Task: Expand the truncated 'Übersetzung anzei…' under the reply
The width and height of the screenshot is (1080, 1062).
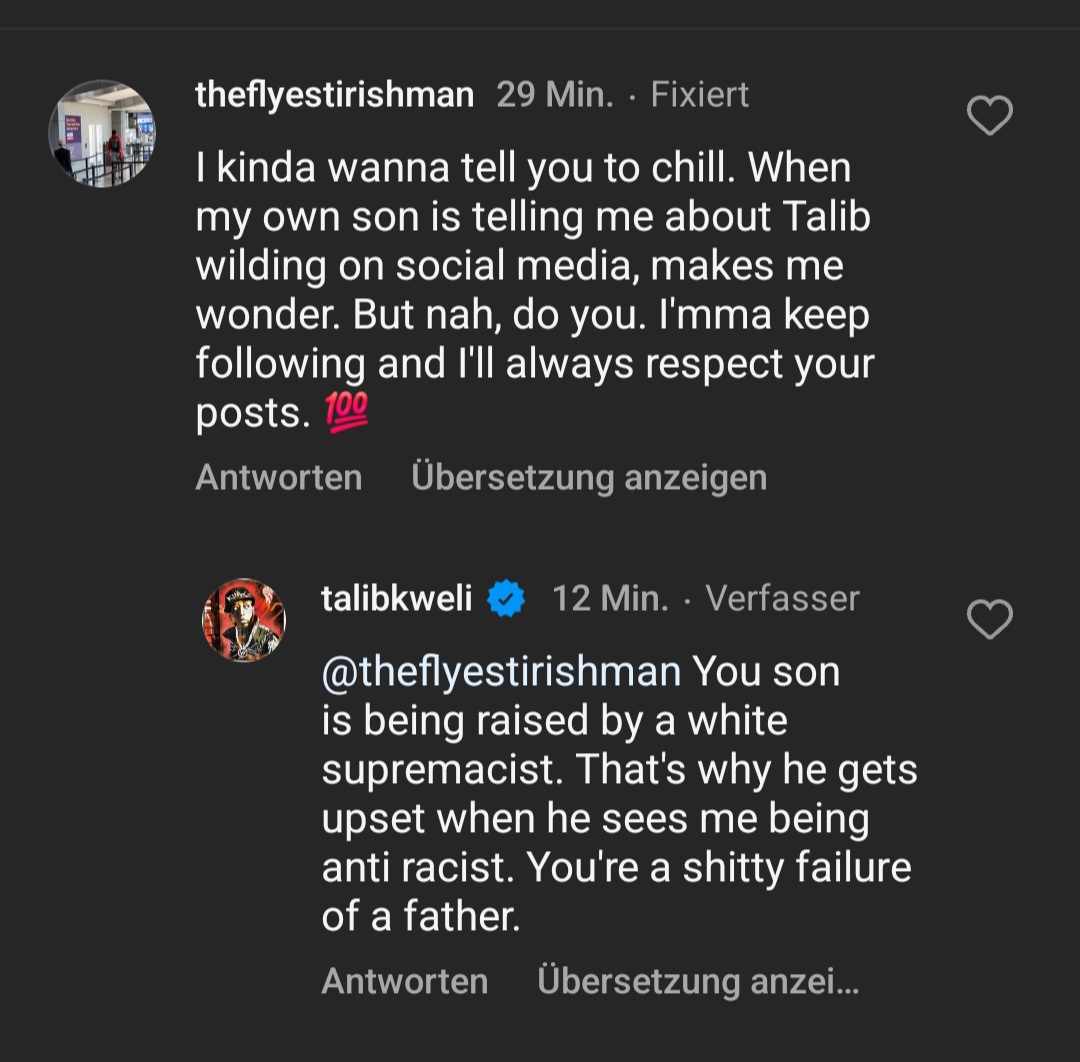Action: [x=697, y=981]
